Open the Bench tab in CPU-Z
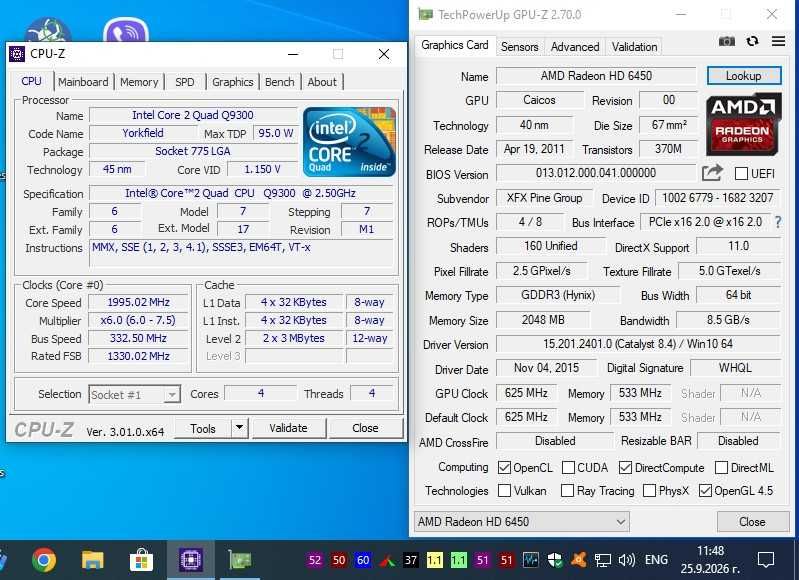 click(279, 82)
